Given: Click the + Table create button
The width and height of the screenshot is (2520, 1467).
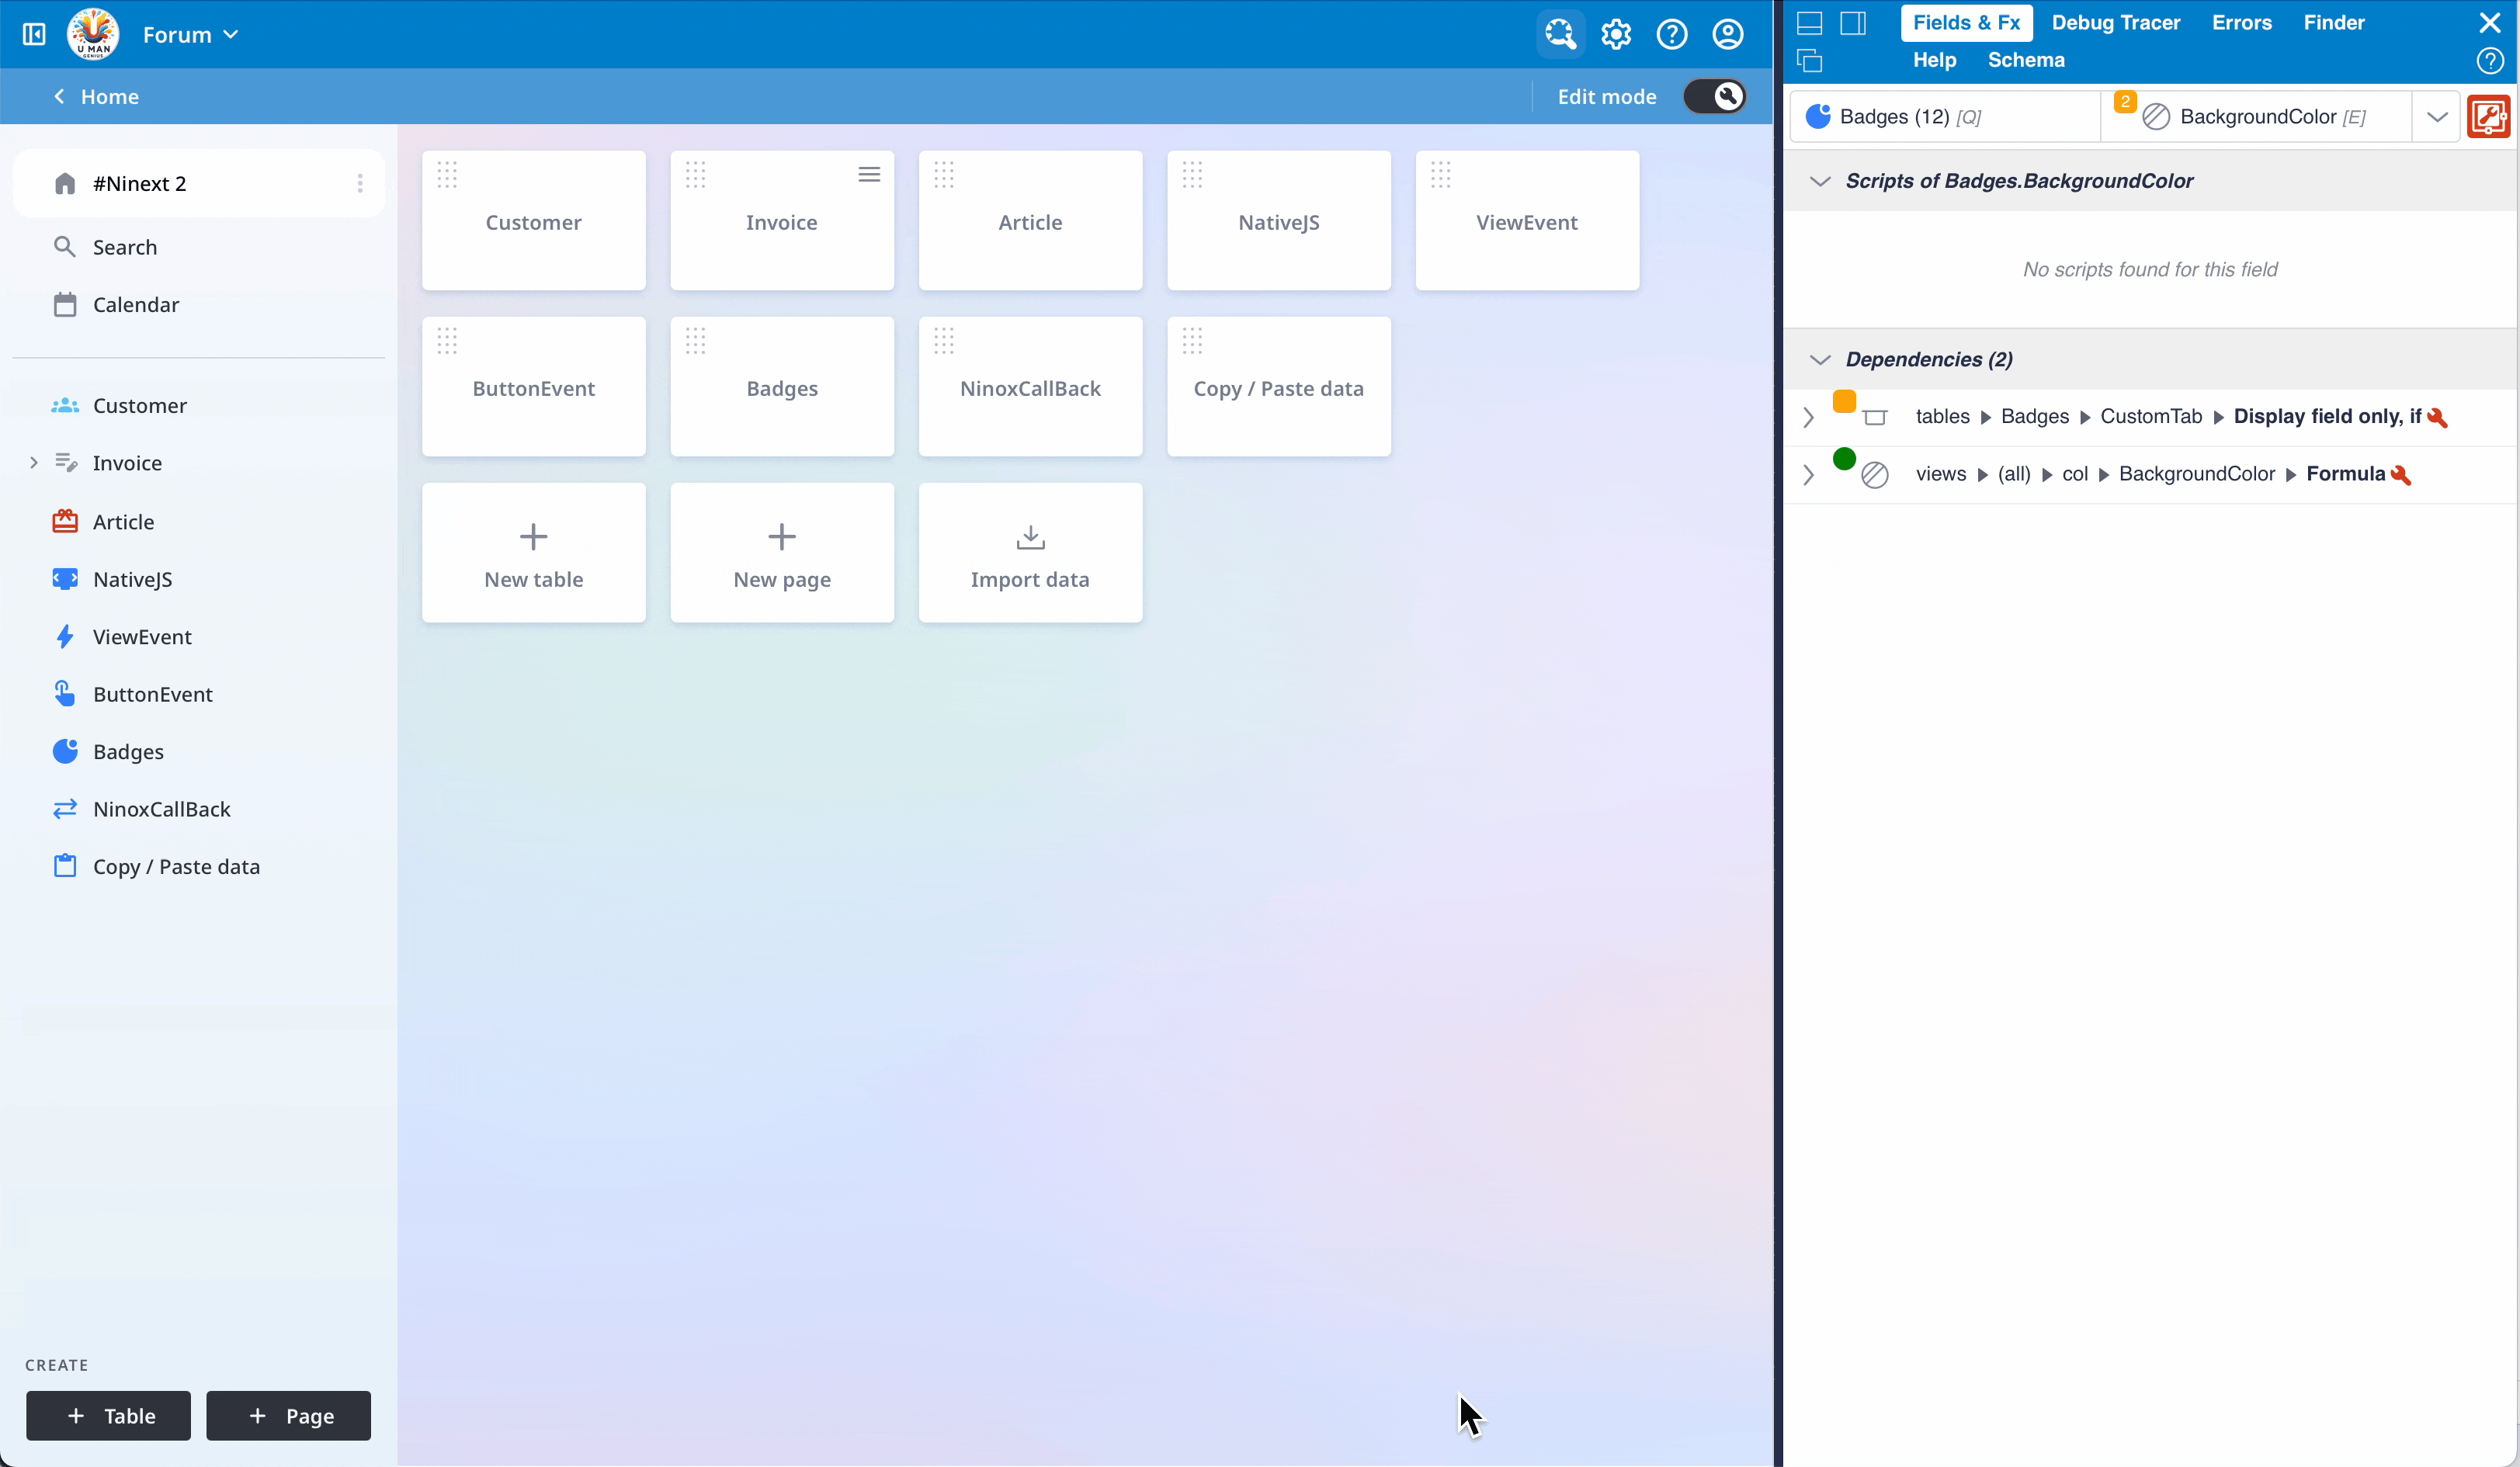Looking at the screenshot, I should [x=108, y=1415].
